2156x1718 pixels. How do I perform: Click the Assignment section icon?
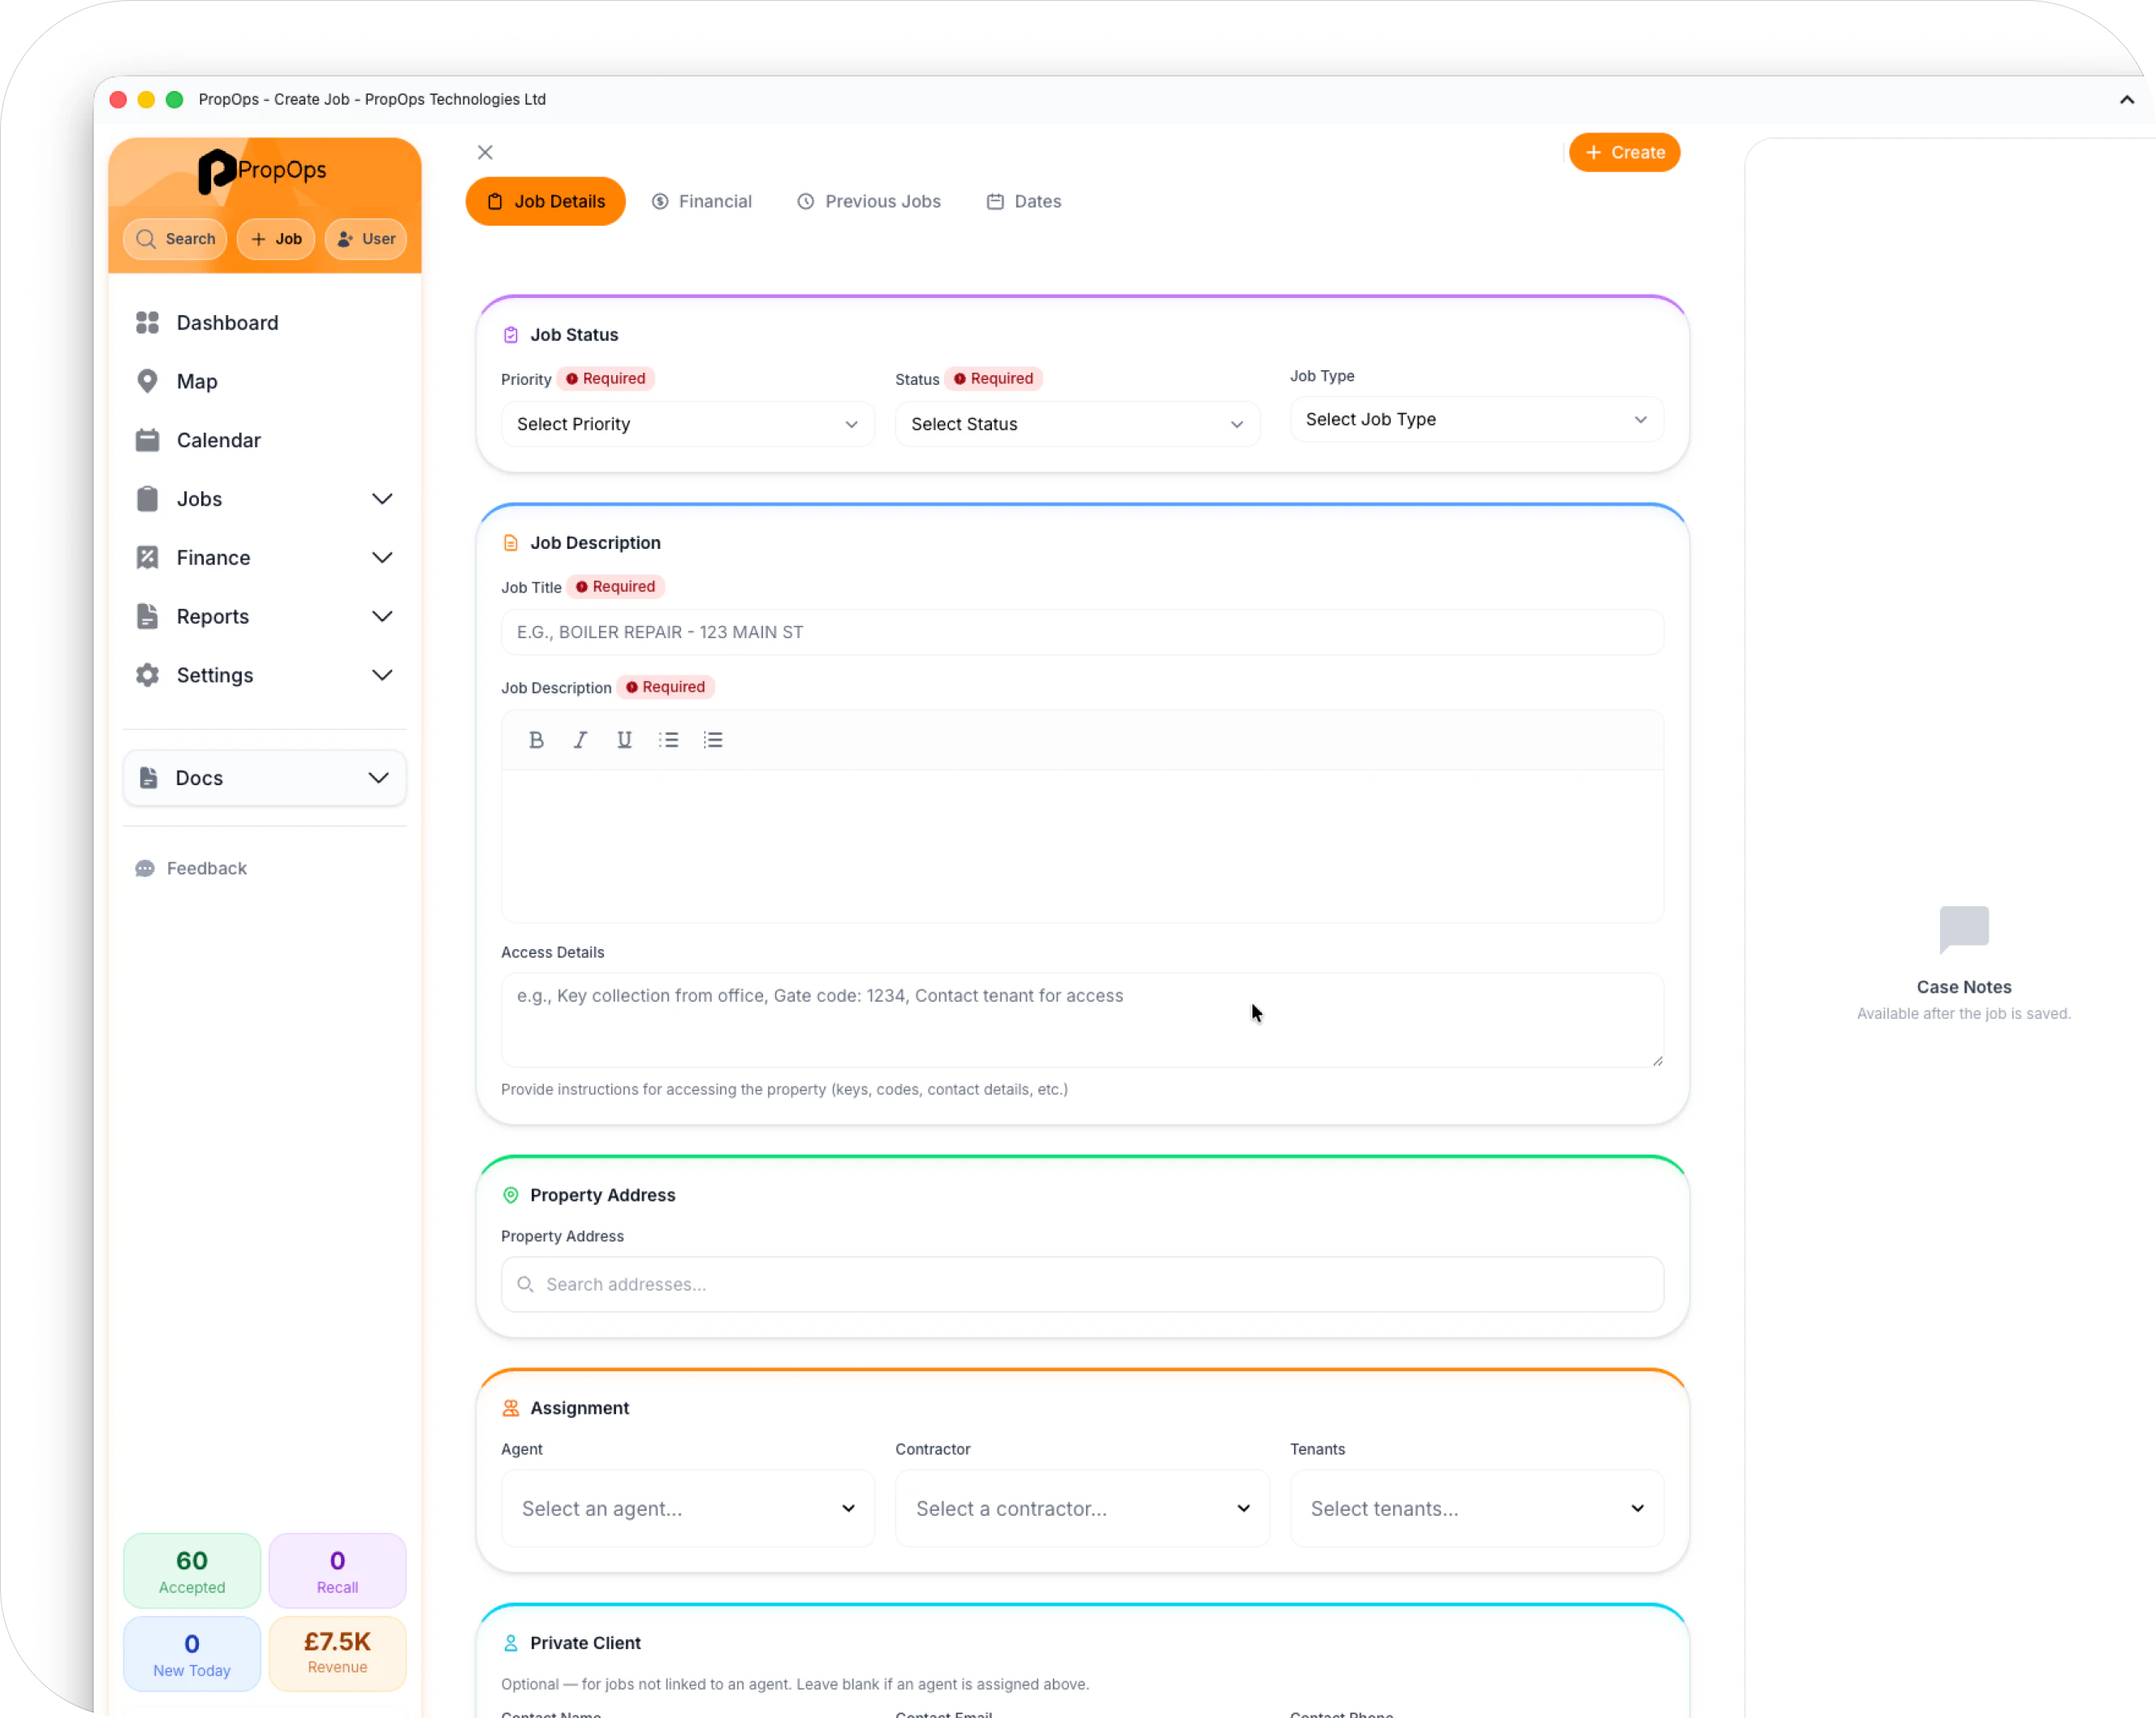[x=511, y=1409]
